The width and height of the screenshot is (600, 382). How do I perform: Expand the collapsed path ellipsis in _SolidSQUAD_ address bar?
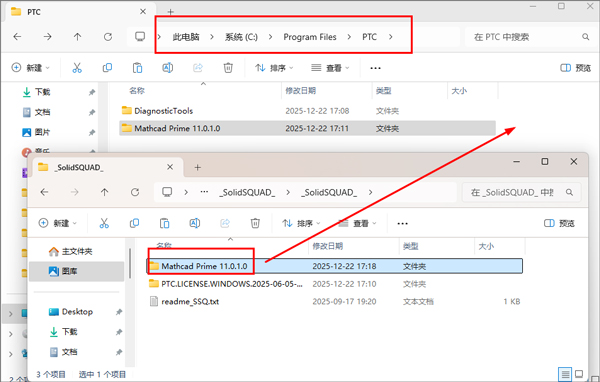204,192
